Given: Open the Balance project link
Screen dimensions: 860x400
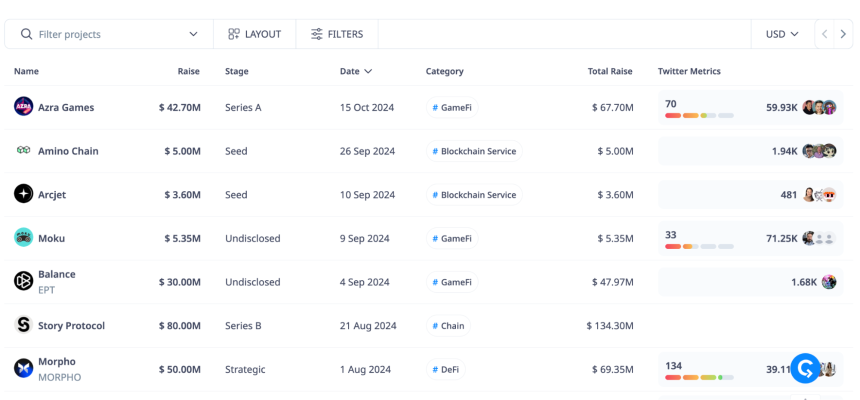Looking at the screenshot, I should tap(56, 274).
